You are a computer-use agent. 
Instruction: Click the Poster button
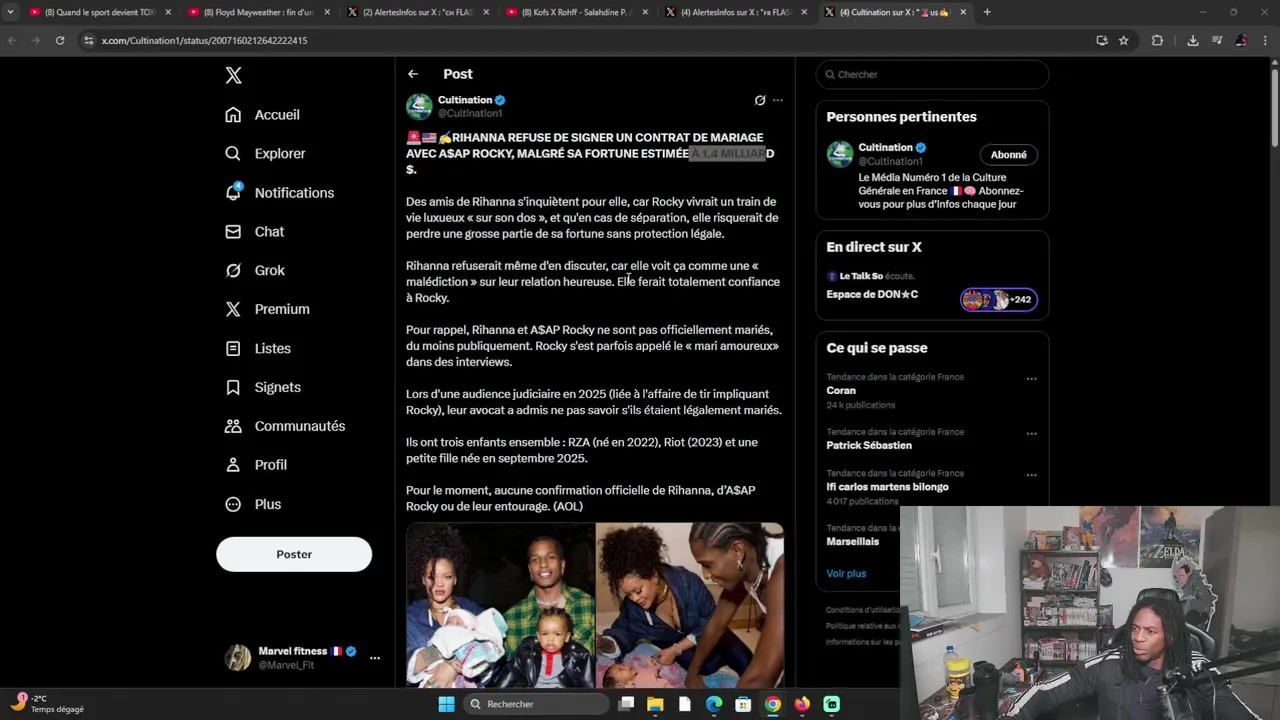pos(294,554)
